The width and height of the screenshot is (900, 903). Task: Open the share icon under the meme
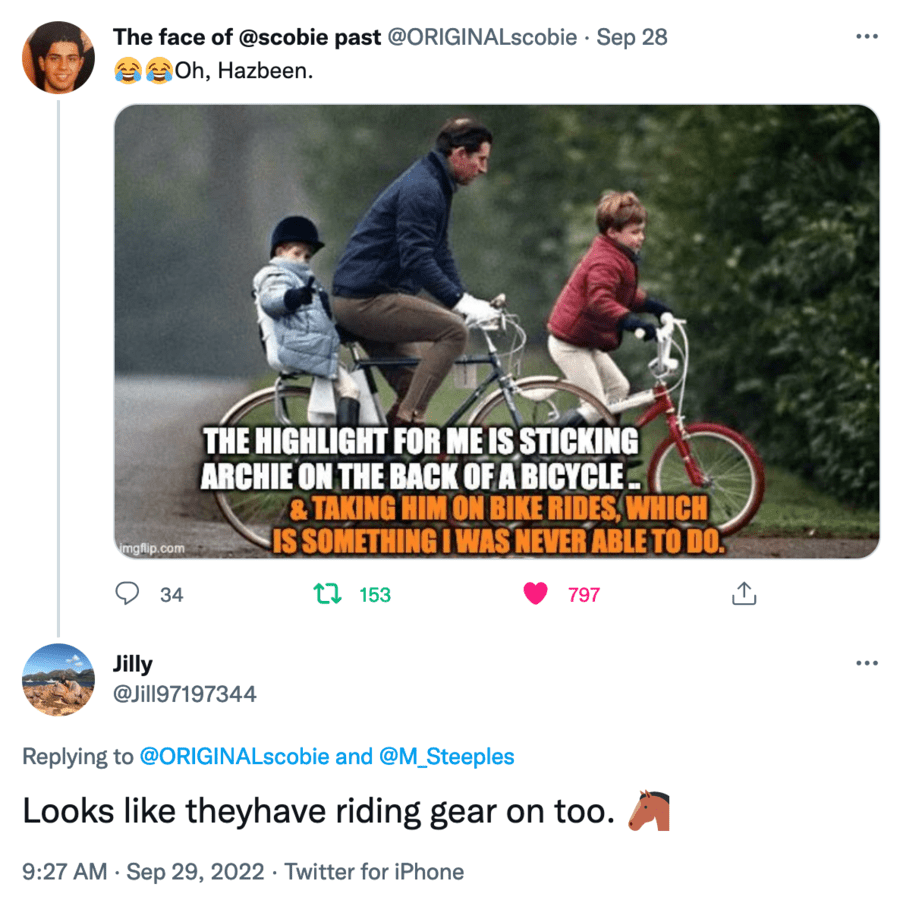pos(744,595)
